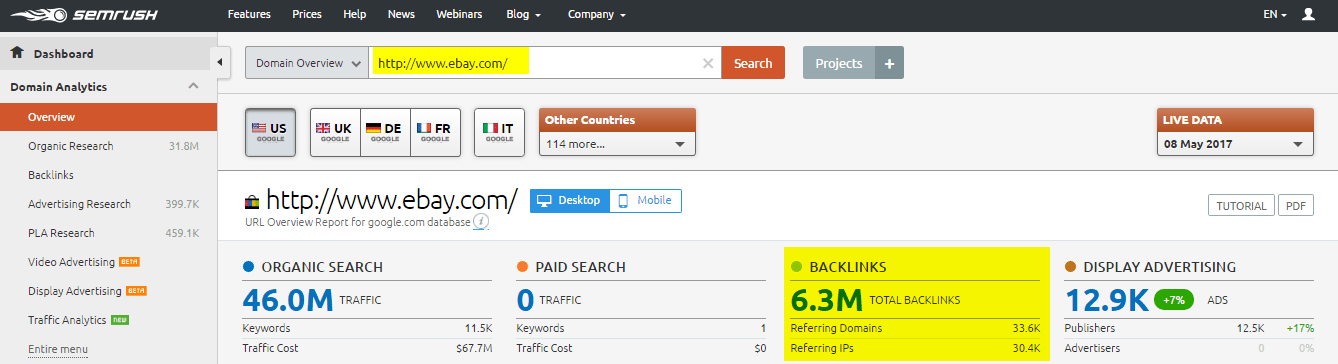The width and height of the screenshot is (1338, 364).
Task: Click the Projects button
Action: point(839,63)
